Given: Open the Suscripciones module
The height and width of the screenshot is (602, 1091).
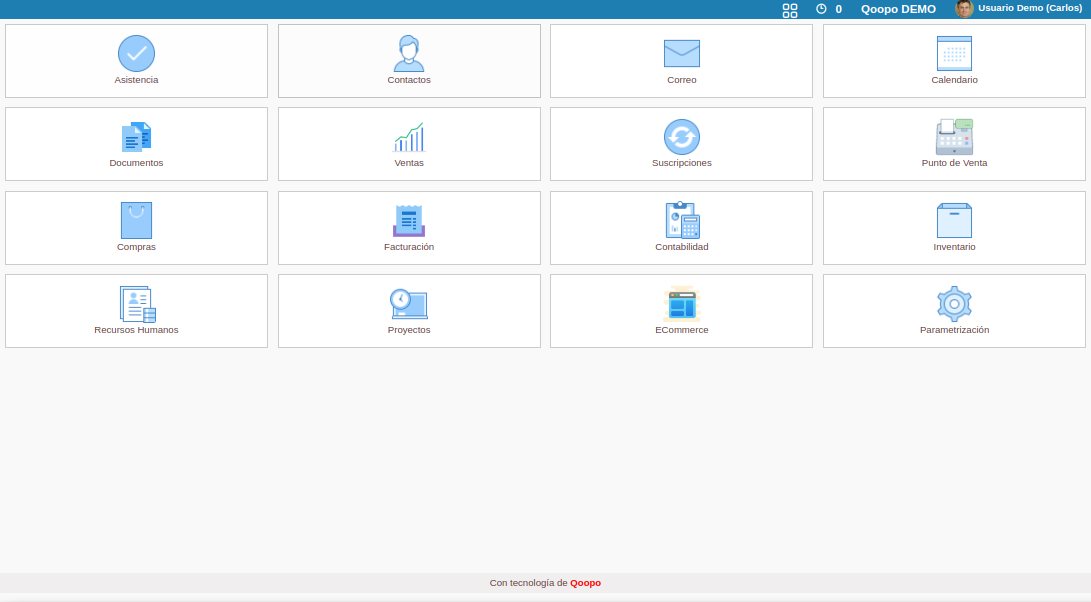Looking at the screenshot, I should (681, 143).
